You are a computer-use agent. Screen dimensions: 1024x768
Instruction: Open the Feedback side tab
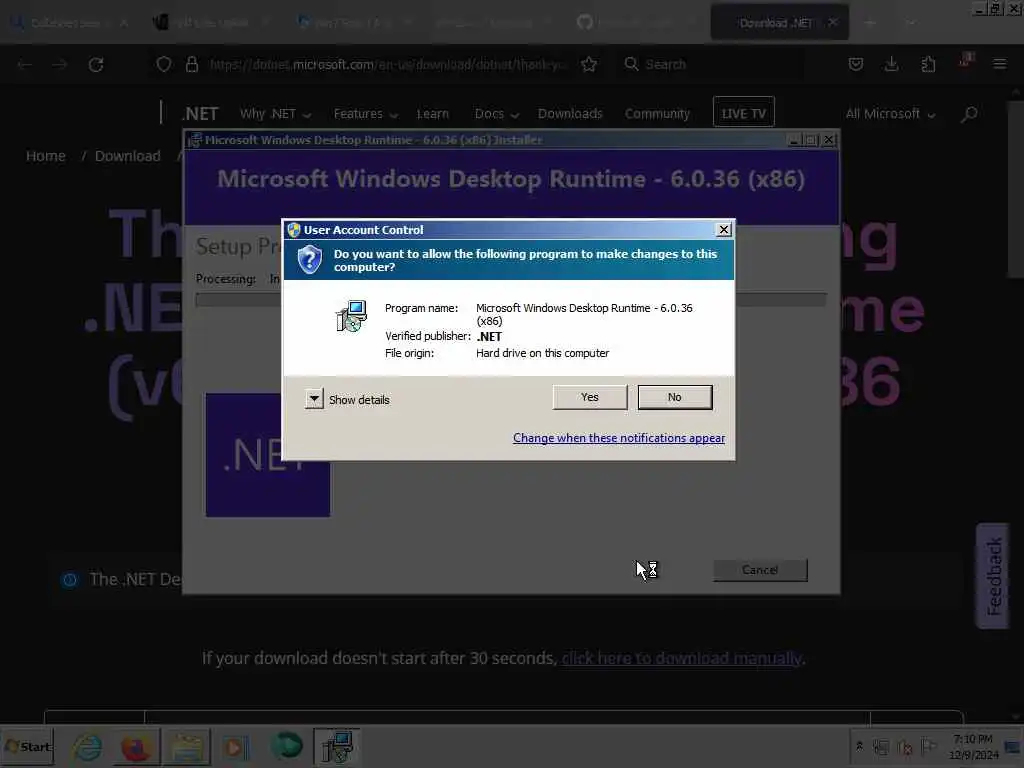tap(993, 576)
